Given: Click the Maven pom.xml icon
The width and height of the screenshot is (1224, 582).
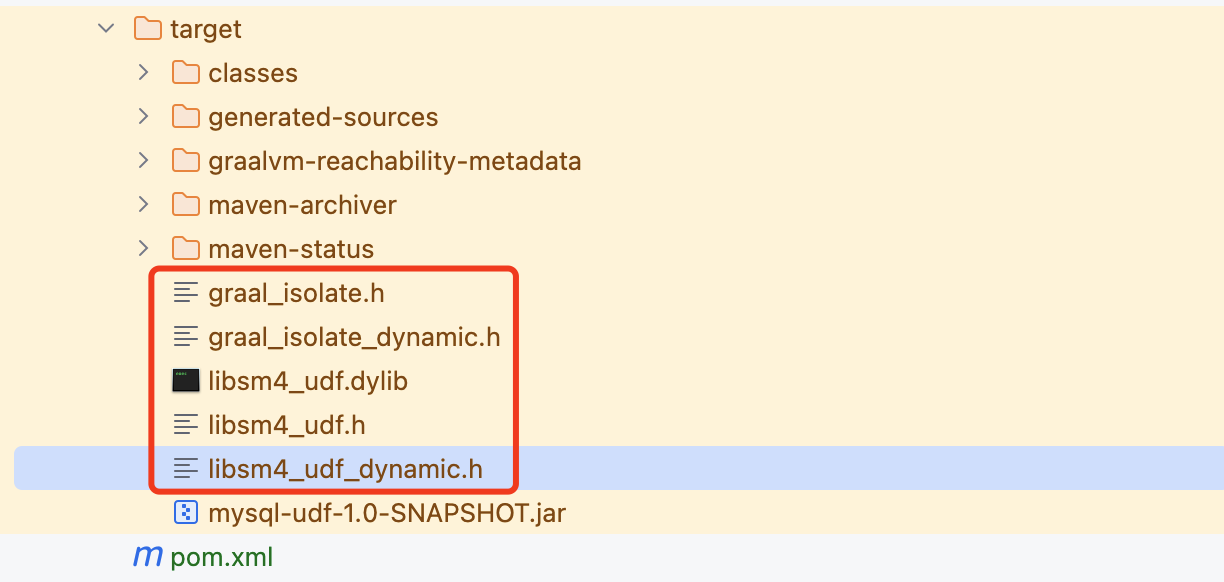Looking at the screenshot, I should [148, 557].
